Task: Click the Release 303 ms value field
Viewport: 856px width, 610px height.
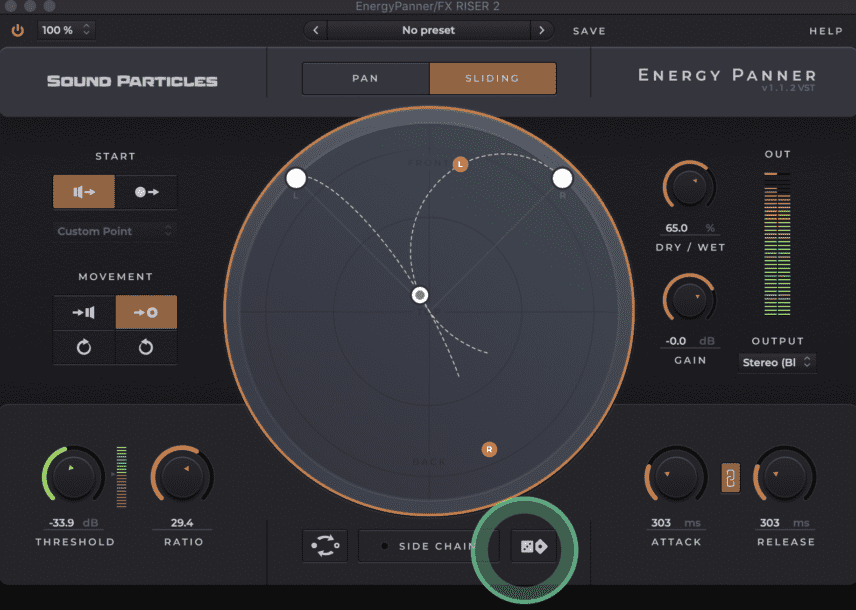Action: coord(785,523)
